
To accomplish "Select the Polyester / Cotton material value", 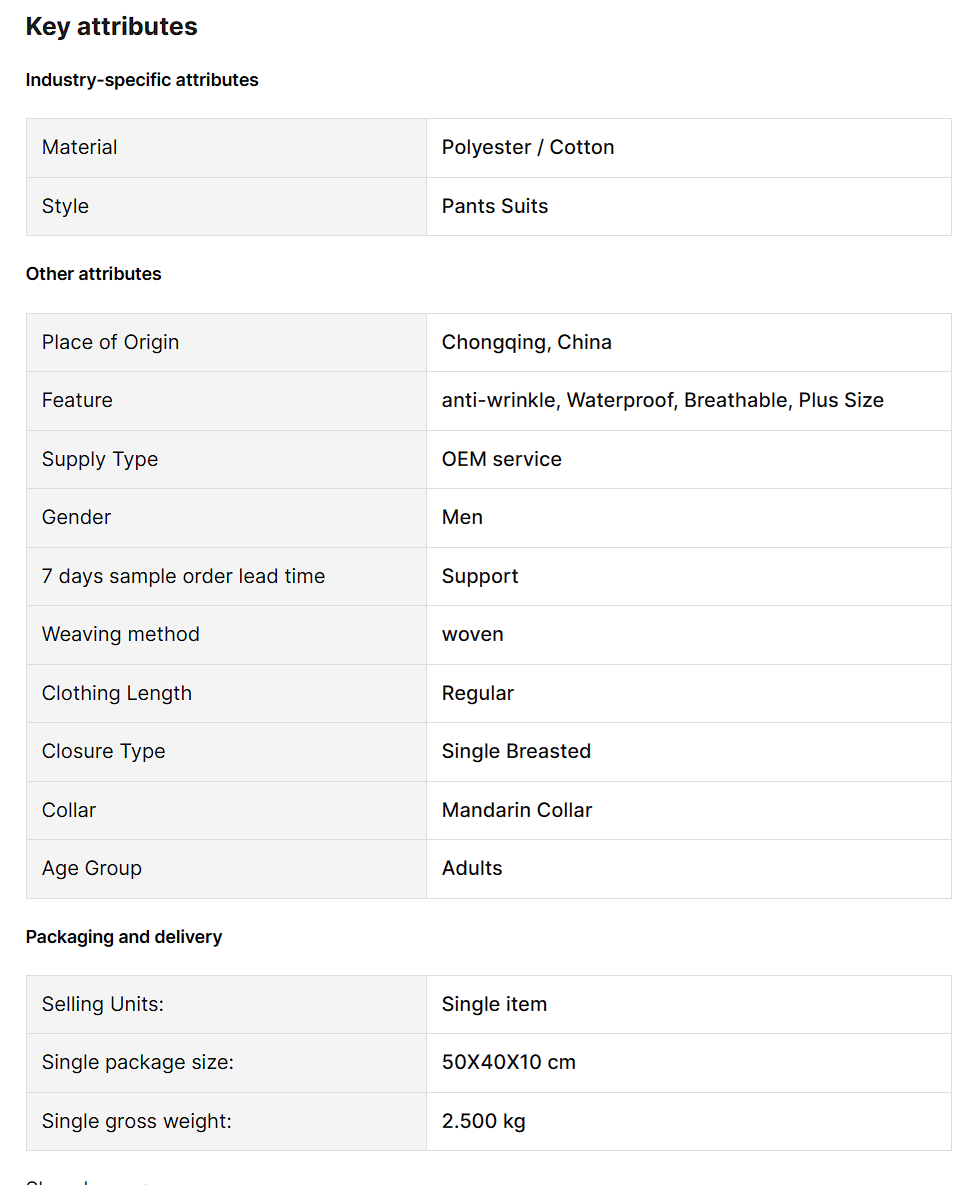I will [528, 147].
